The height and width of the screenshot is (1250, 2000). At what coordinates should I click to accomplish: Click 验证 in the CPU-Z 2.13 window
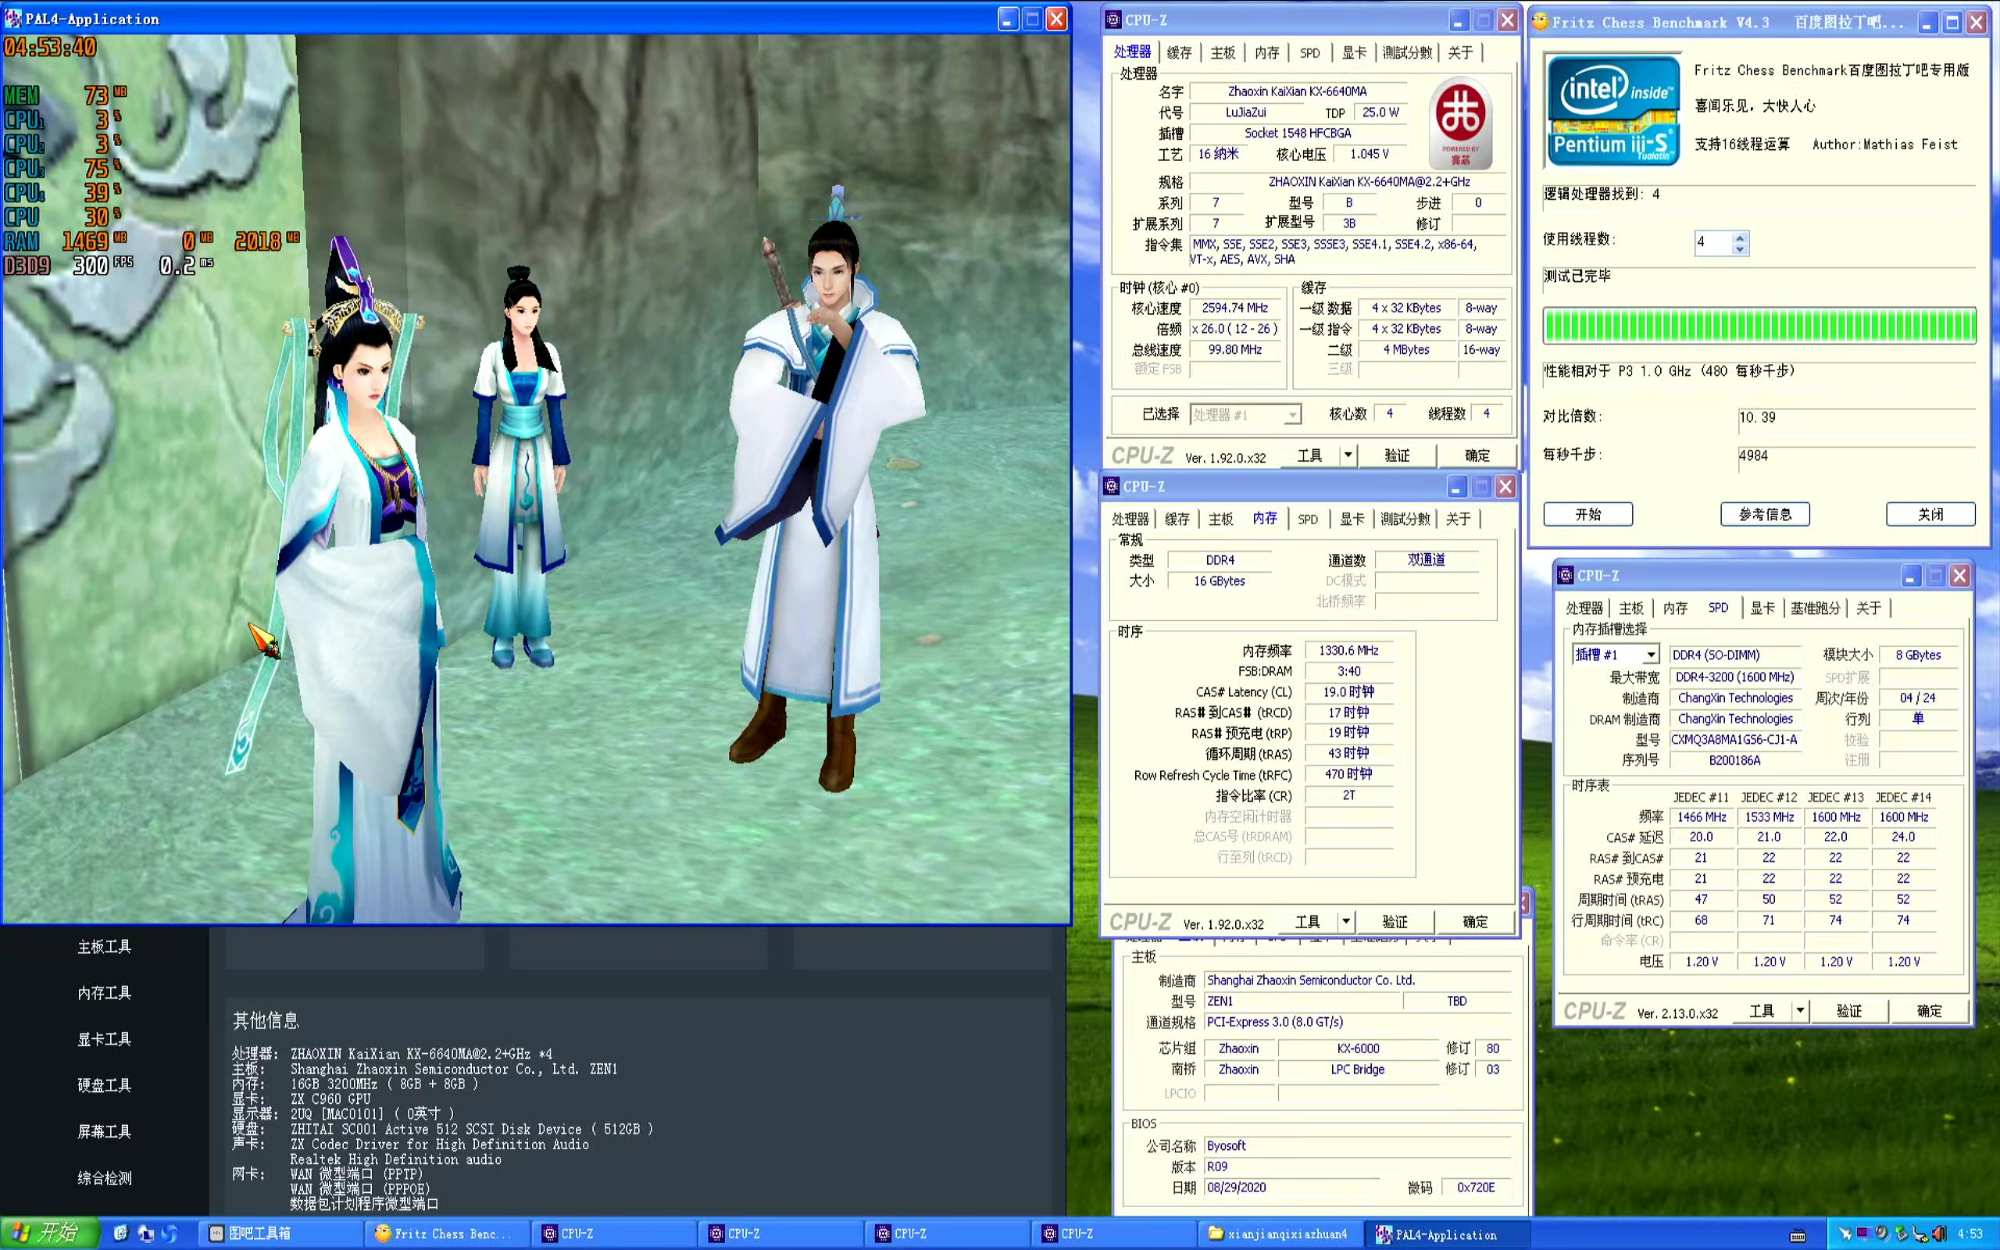click(1849, 1011)
